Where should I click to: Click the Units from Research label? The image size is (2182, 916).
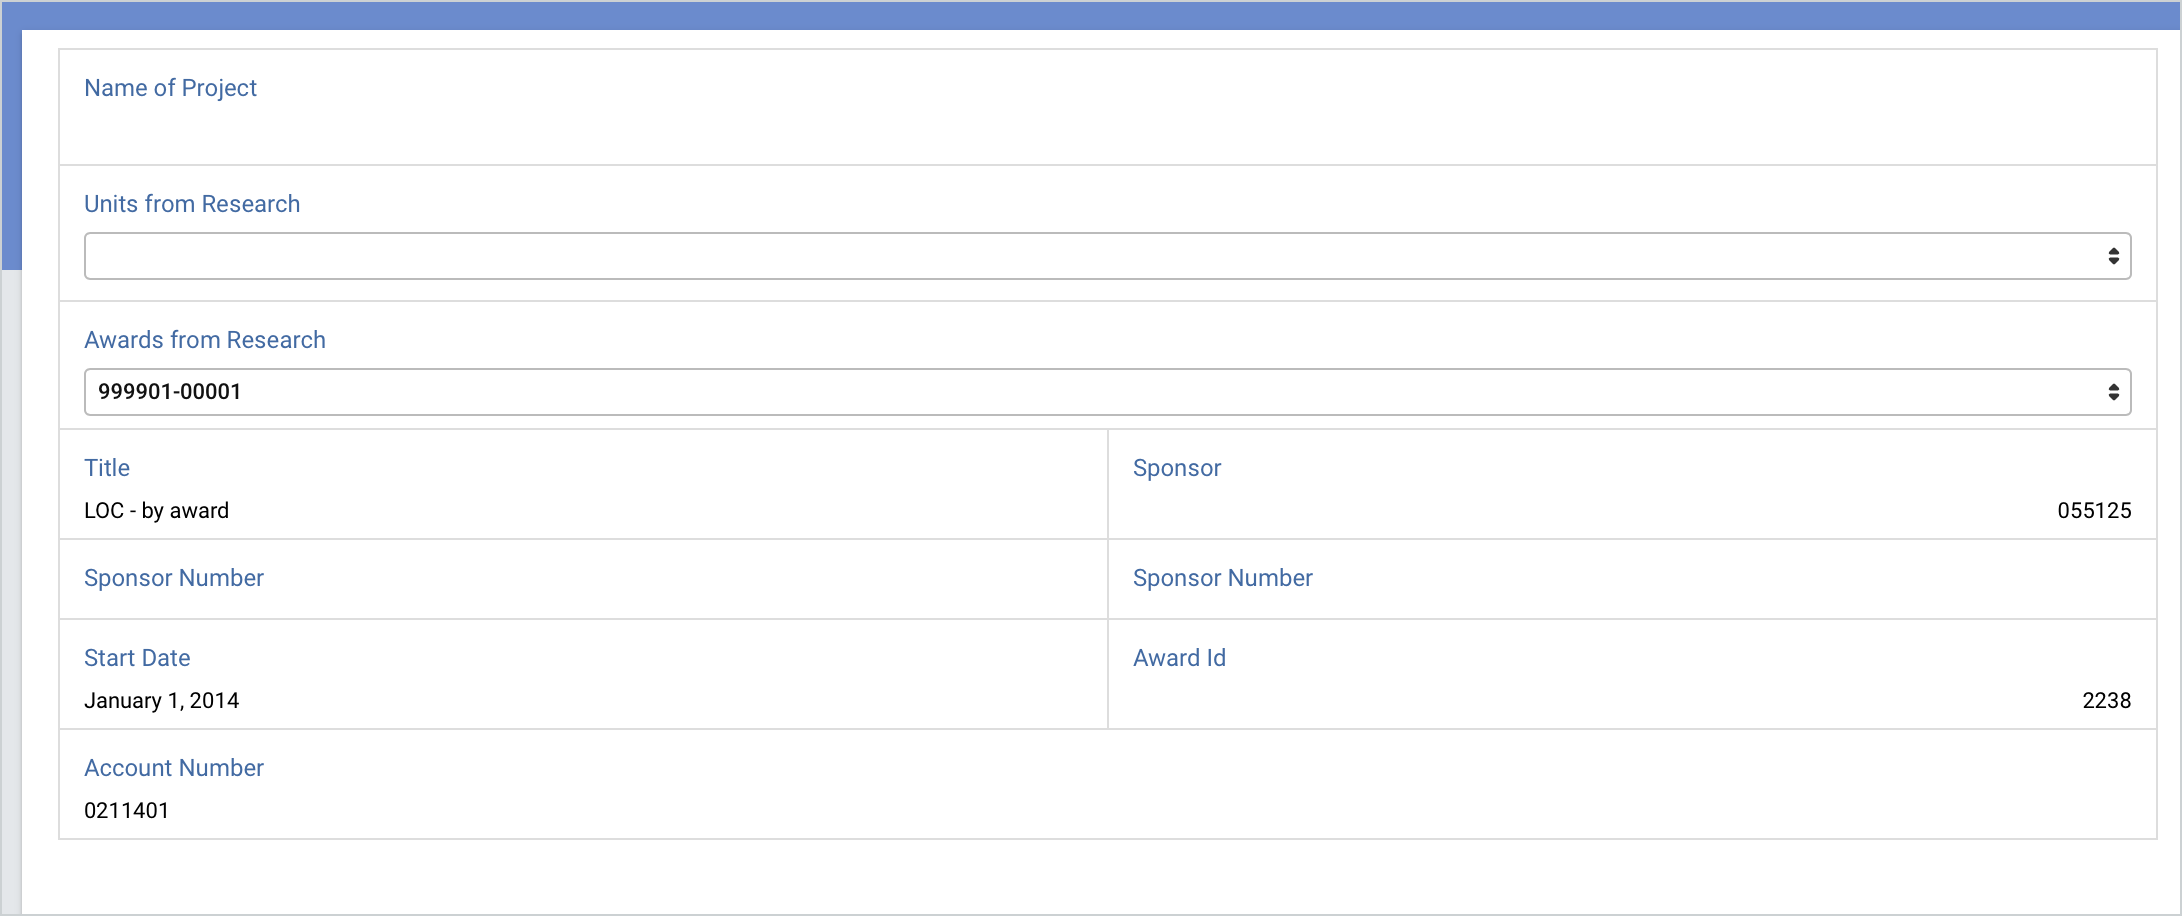coord(192,204)
